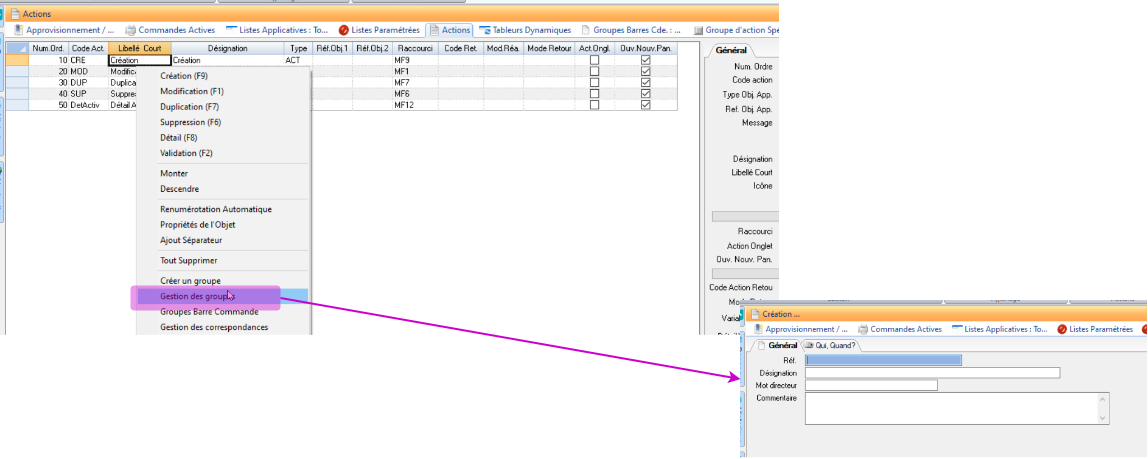Click the Groupe d'action Spé tab icon
The width and height of the screenshot is (1148, 459).
click(x=698, y=31)
